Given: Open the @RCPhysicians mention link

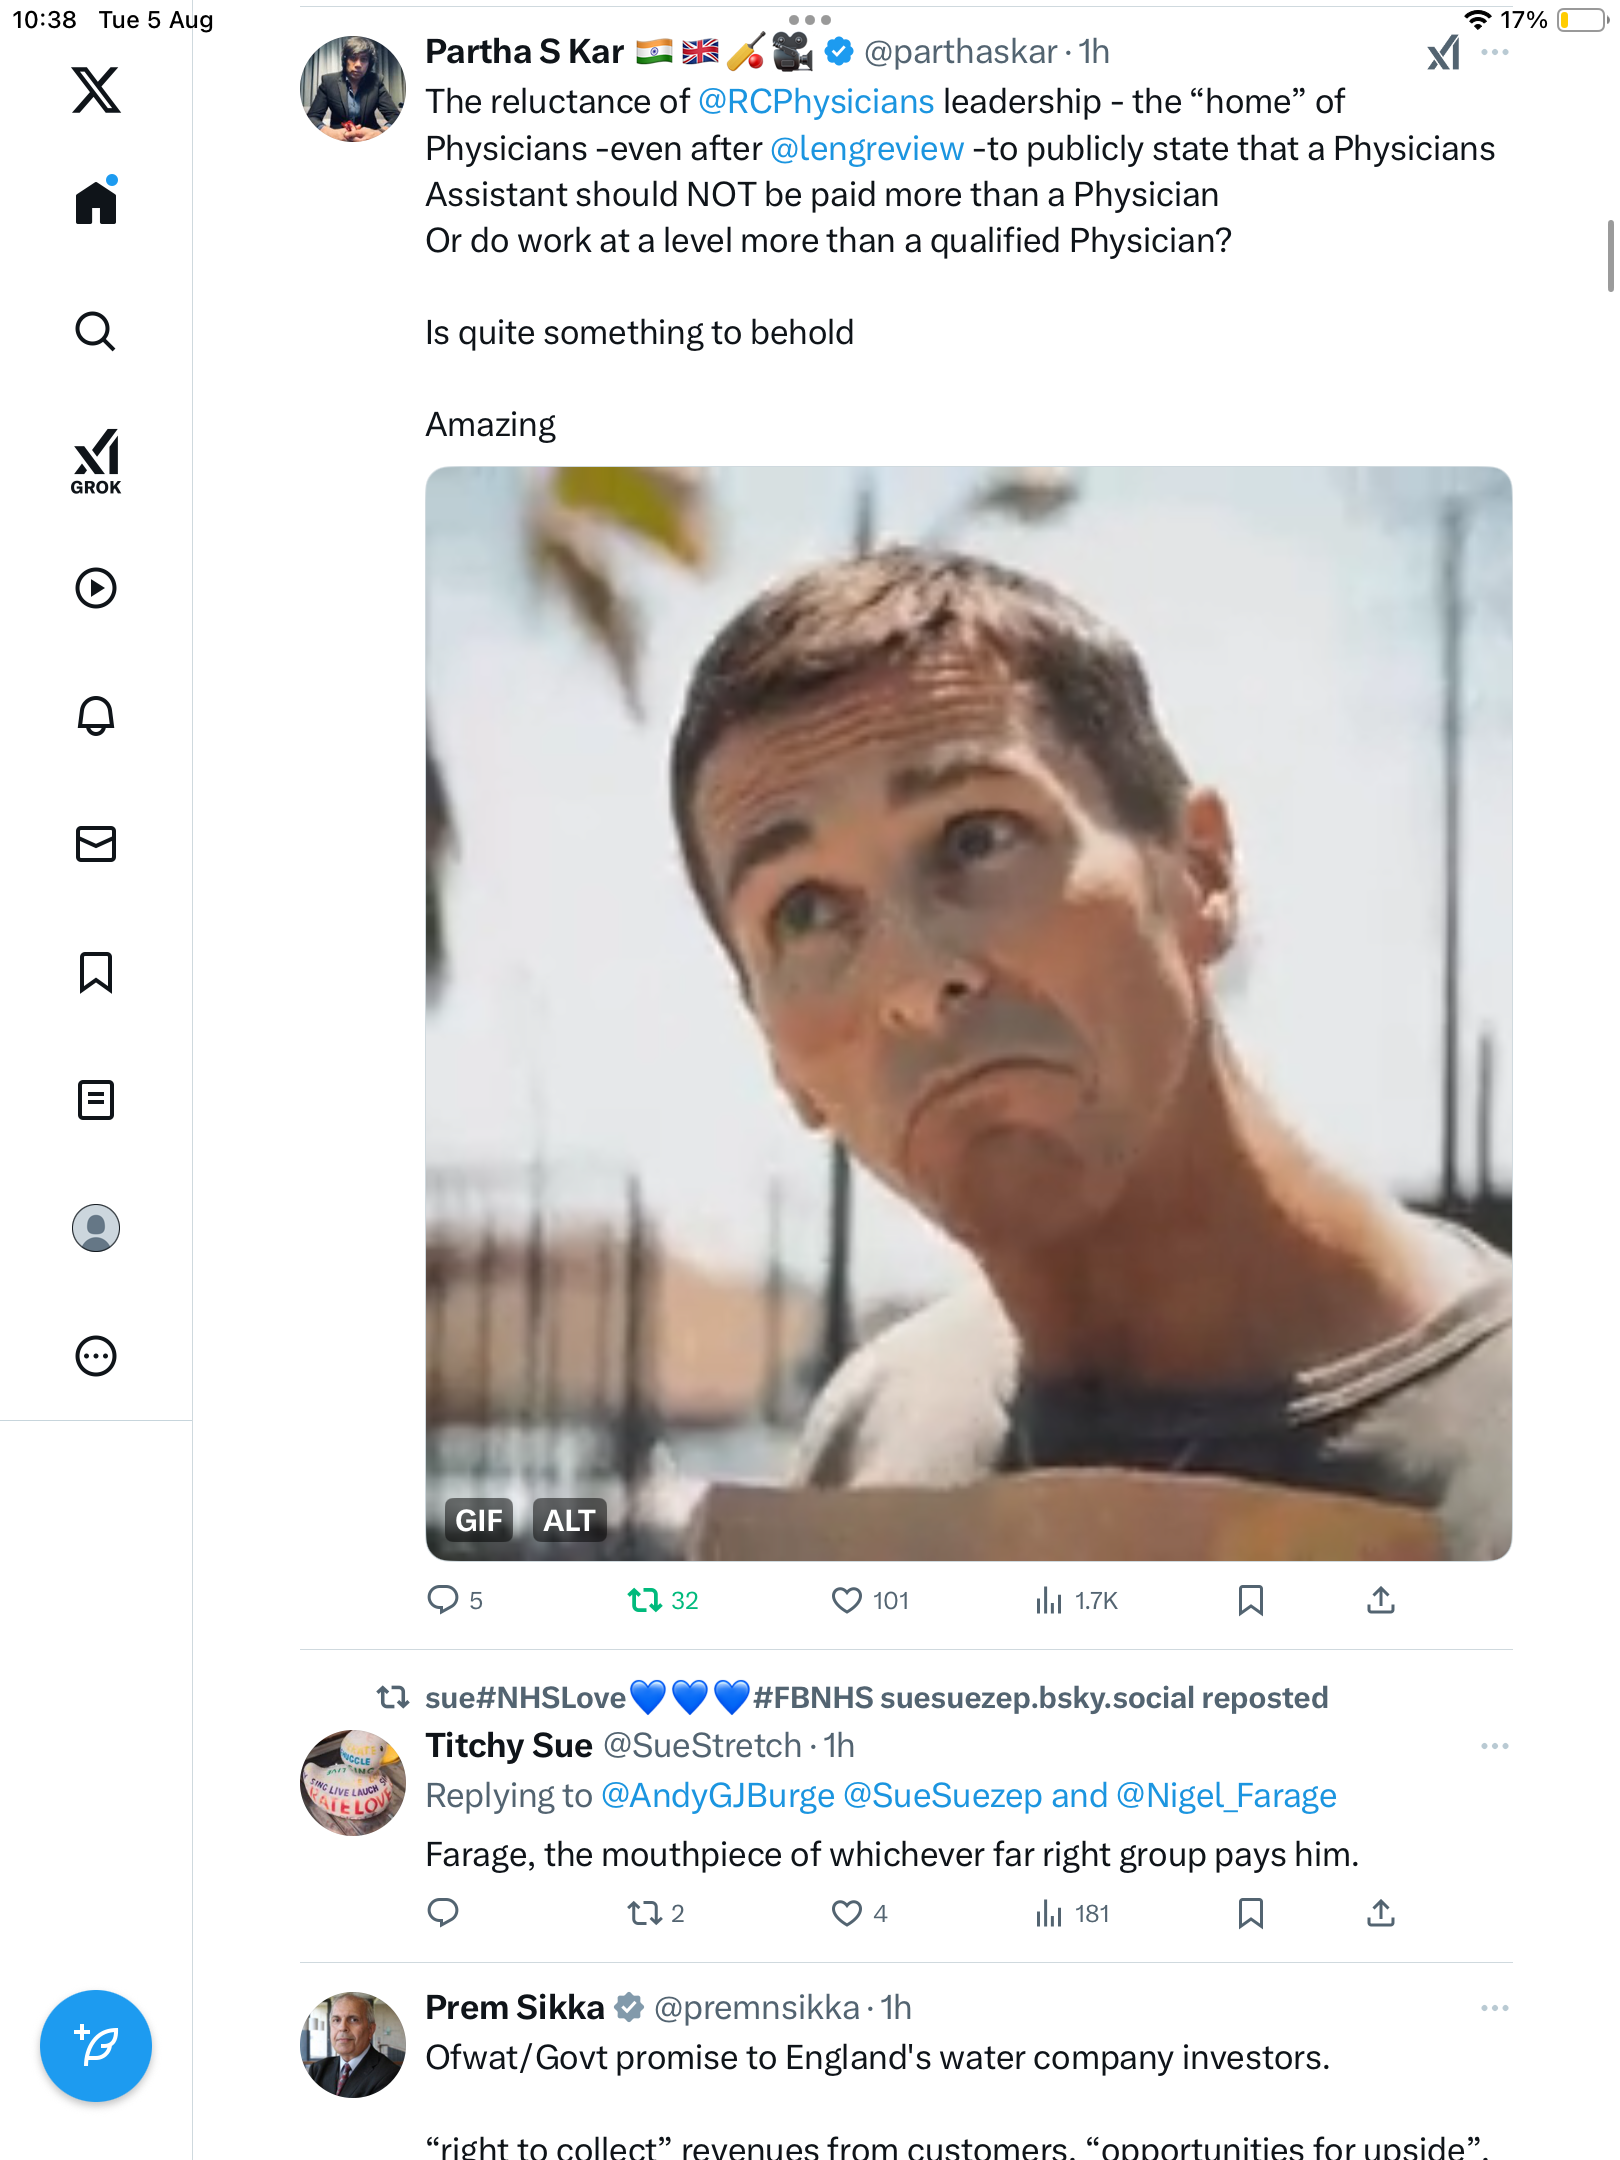Looking at the screenshot, I should pos(816,102).
